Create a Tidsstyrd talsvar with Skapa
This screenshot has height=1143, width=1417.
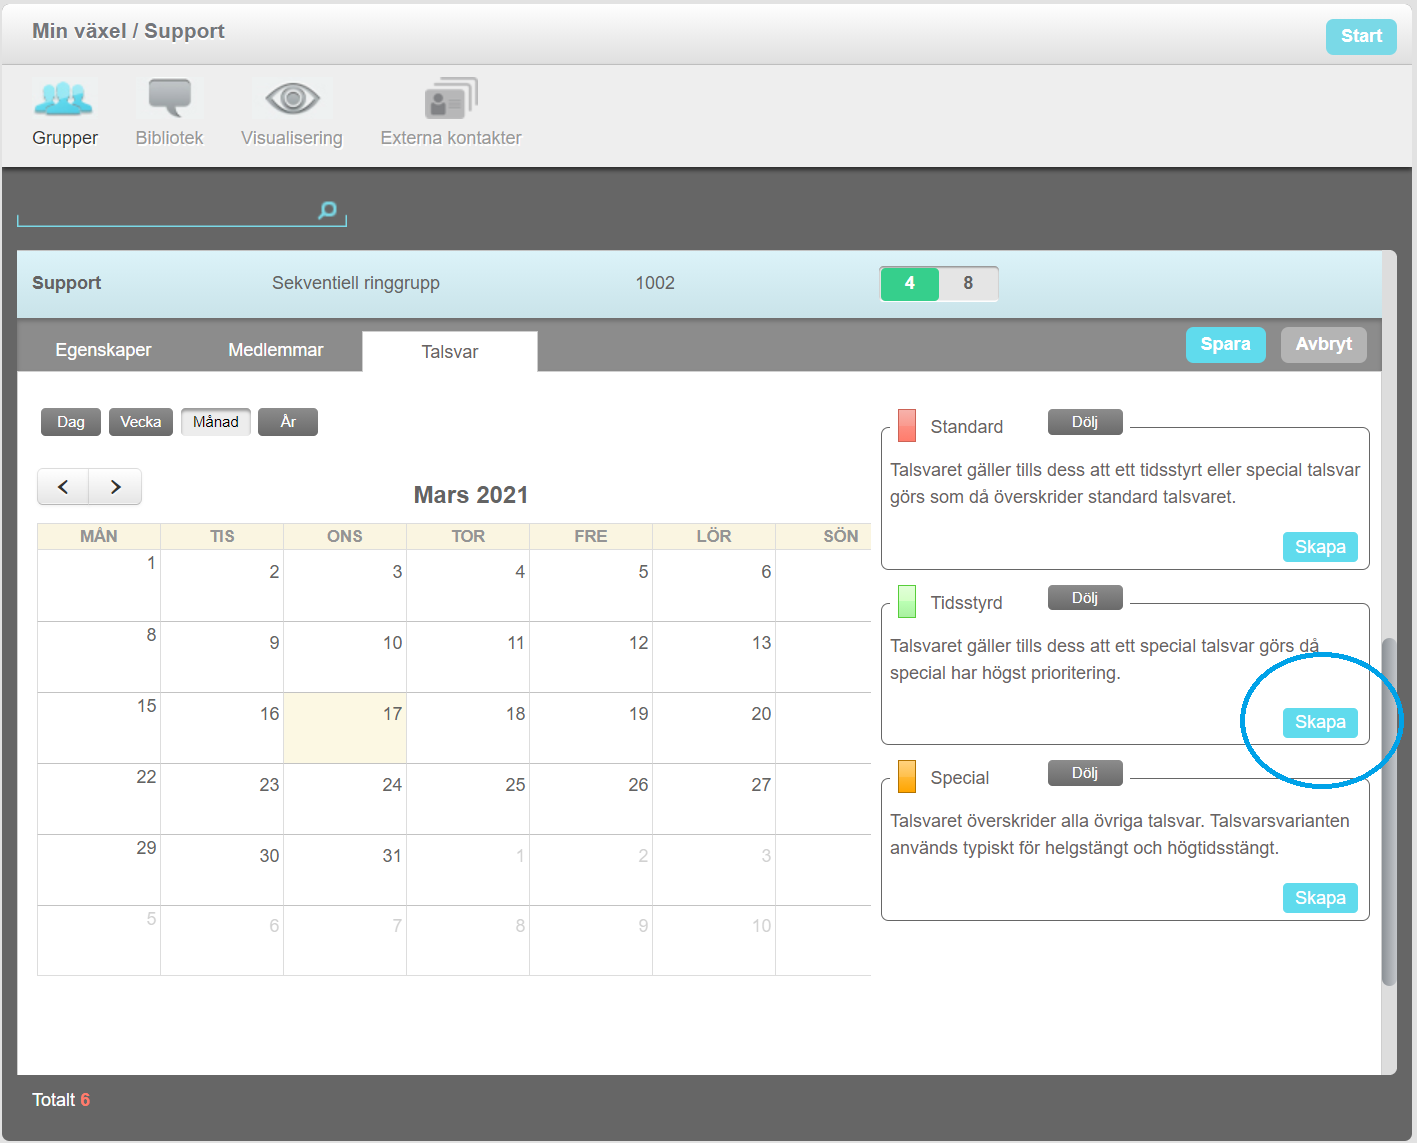tap(1320, 722)
